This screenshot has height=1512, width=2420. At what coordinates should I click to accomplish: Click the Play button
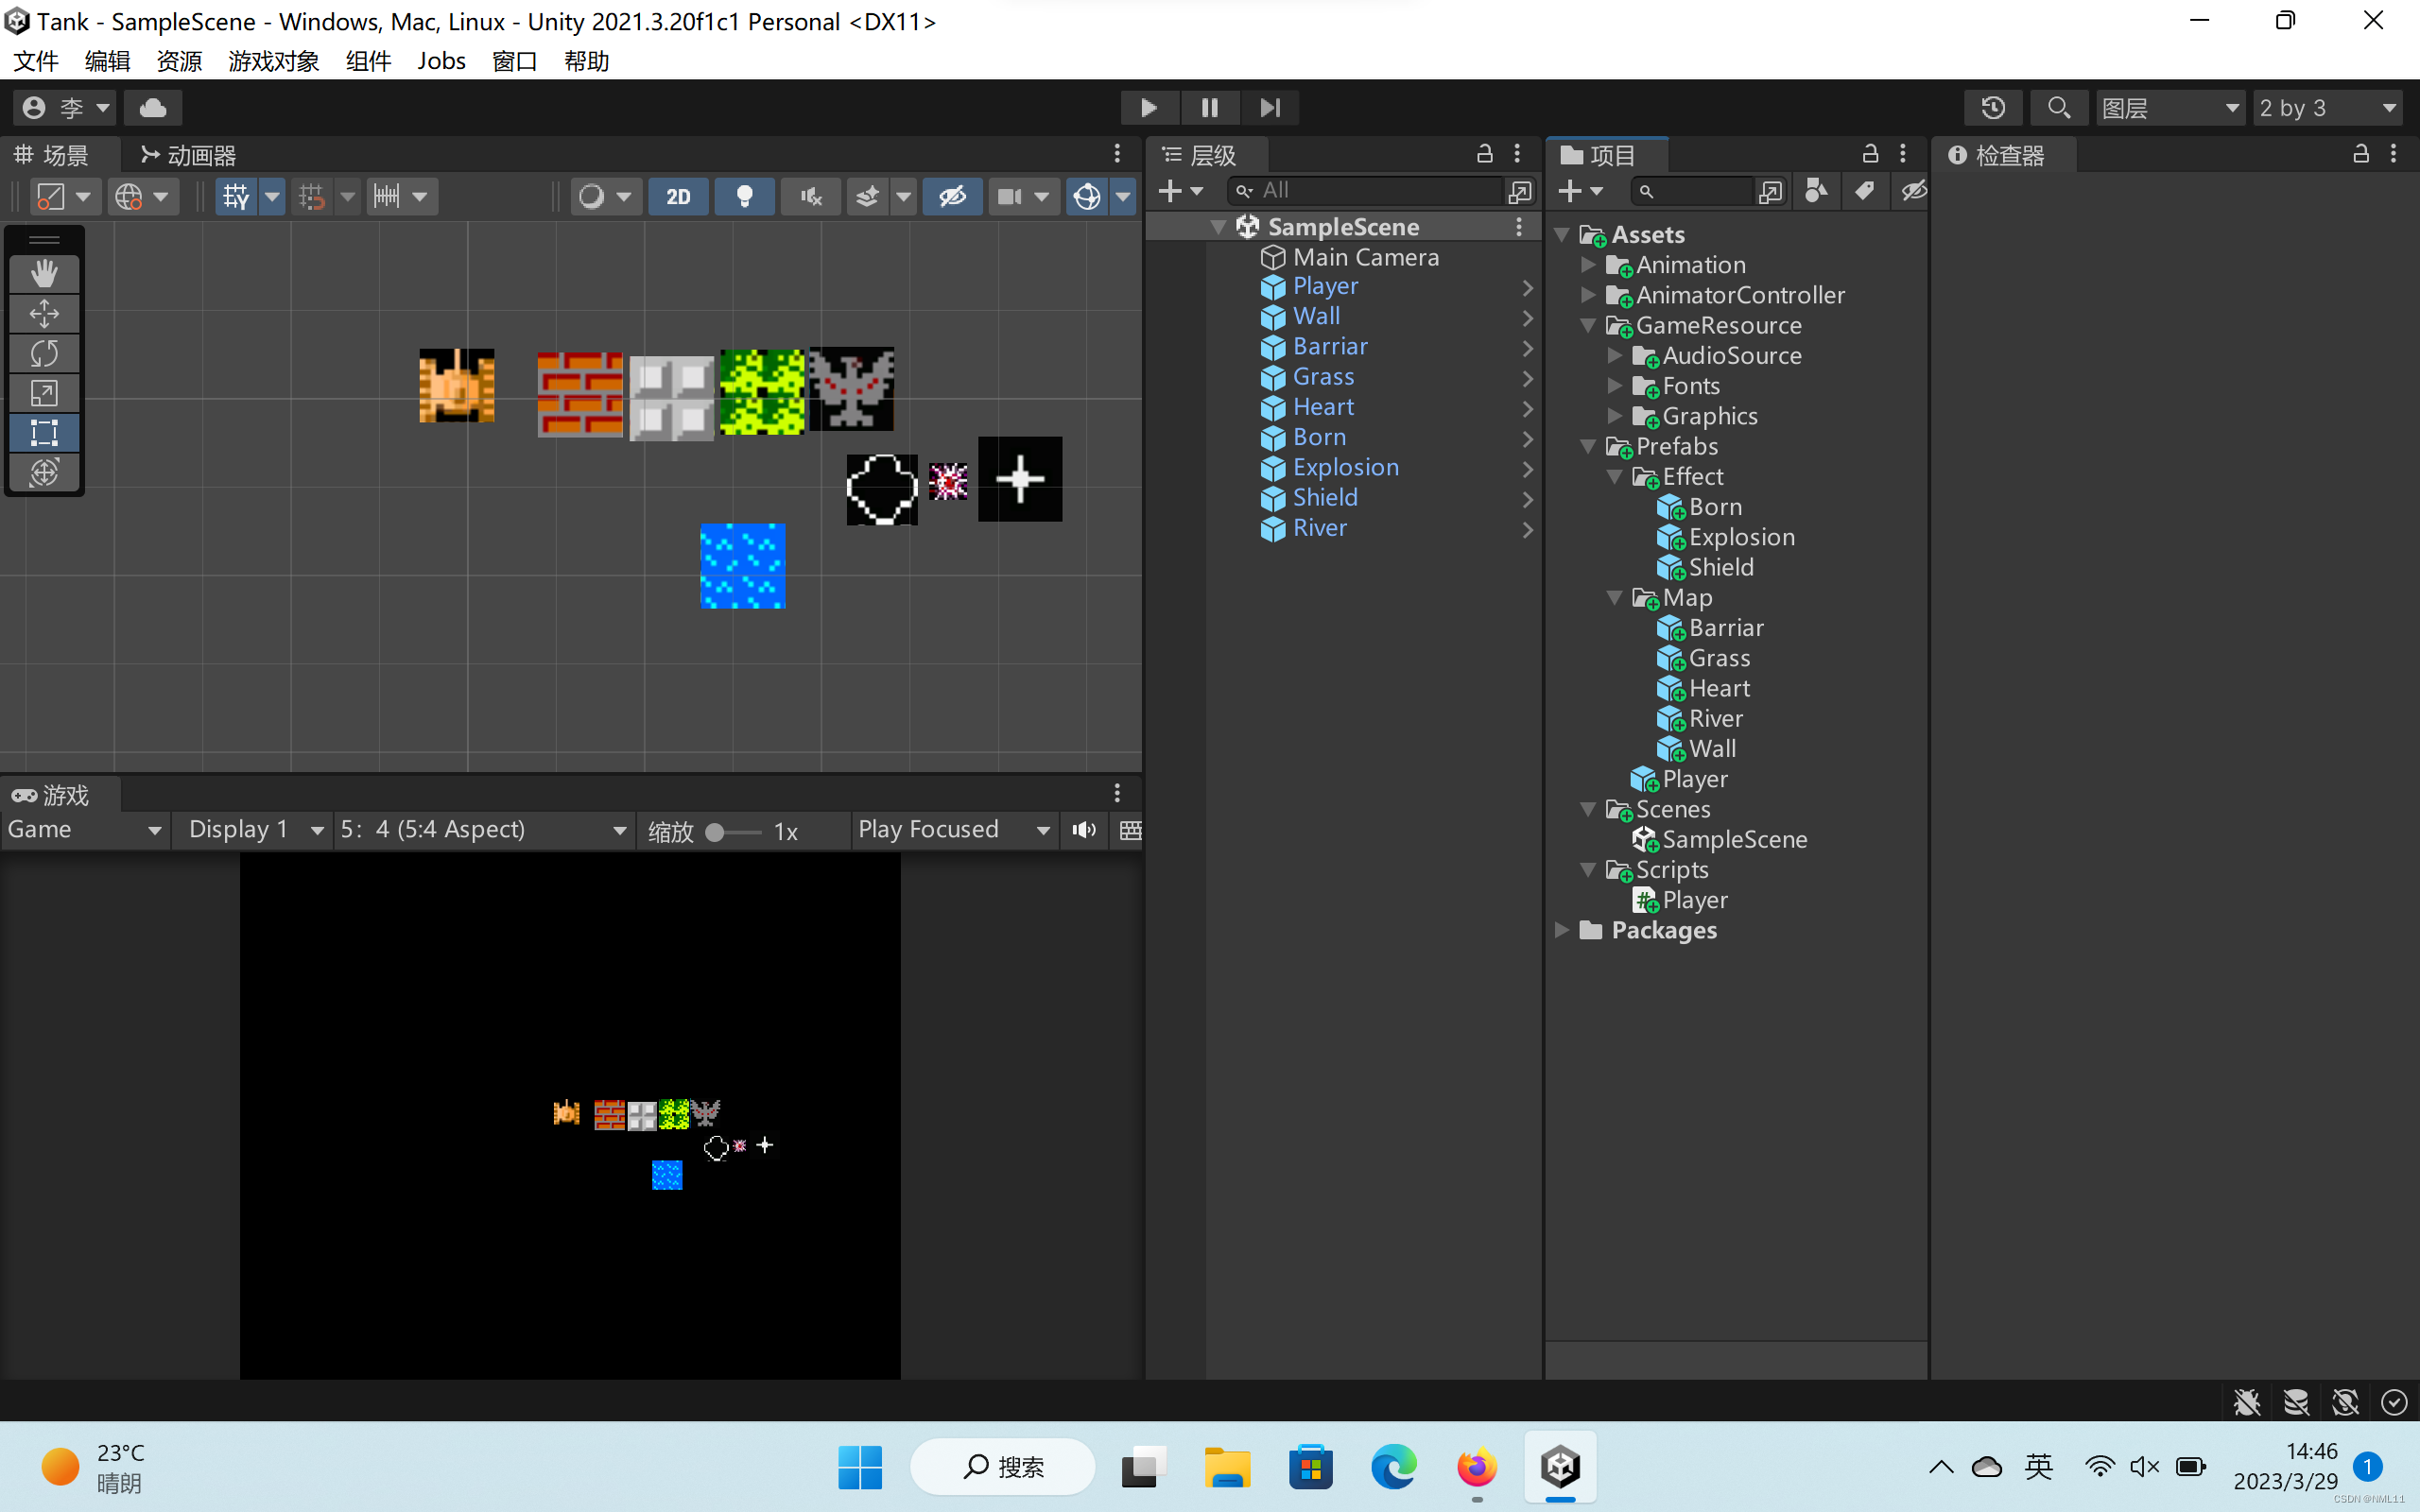1149,107
